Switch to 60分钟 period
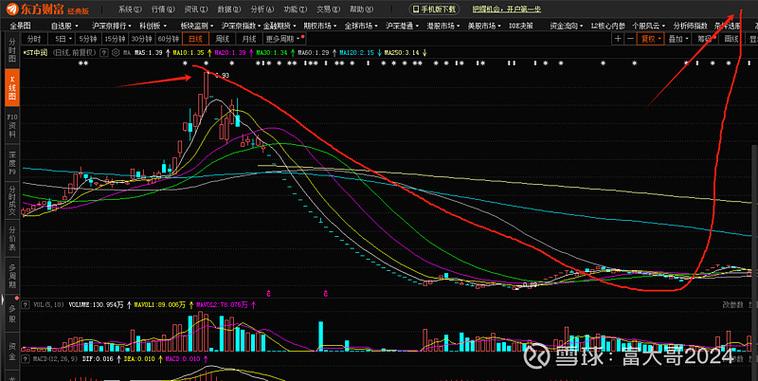 click(168, 39)
